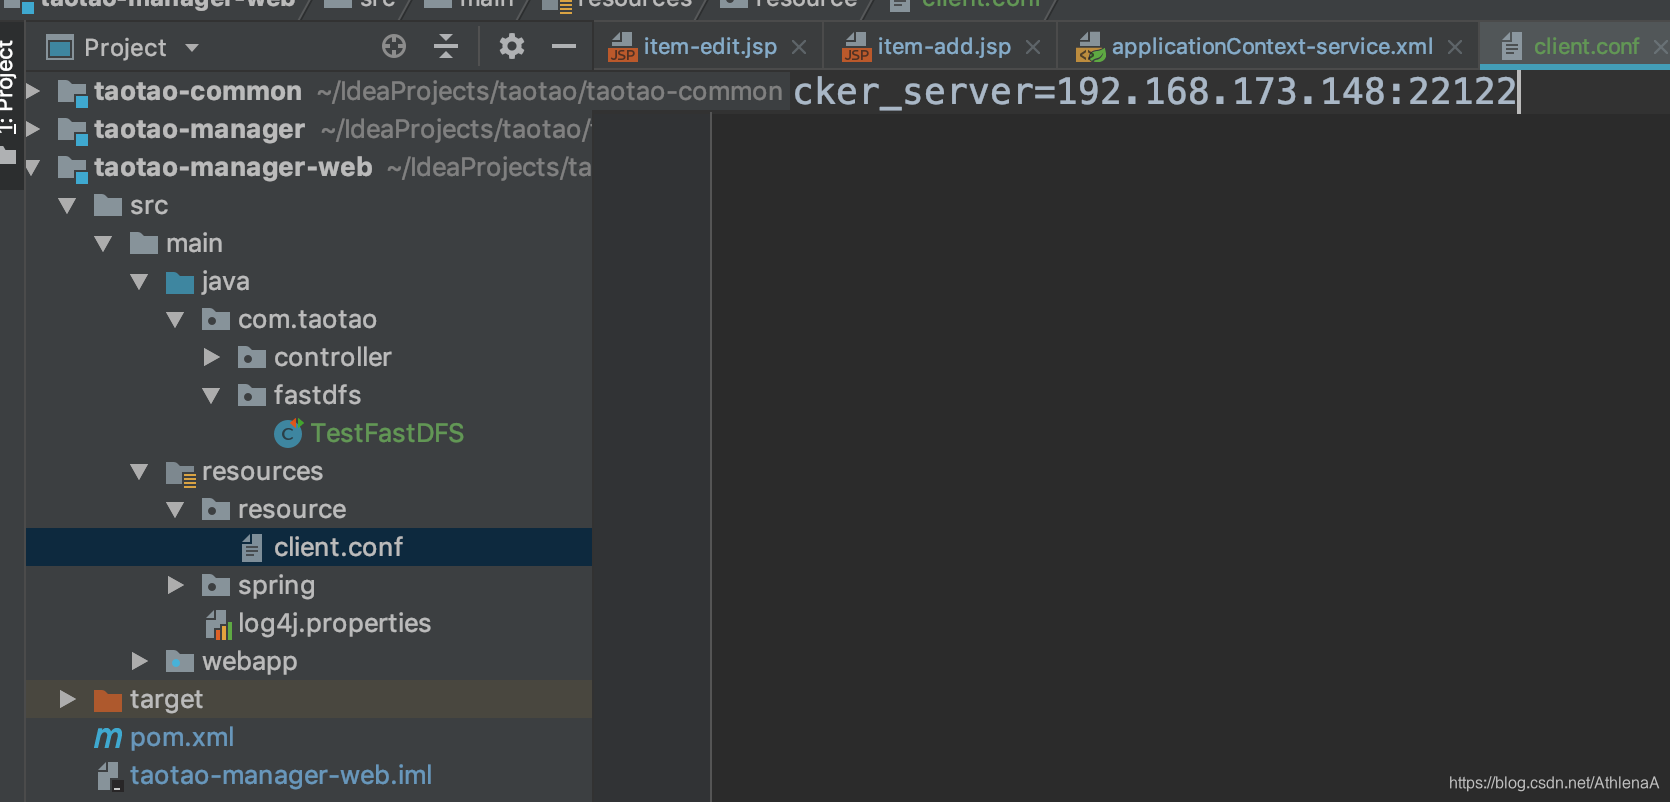Click the fastdfs package icon
This screenshot has width=1670, height=802.
pyautogui.click(x=252, y=396)
